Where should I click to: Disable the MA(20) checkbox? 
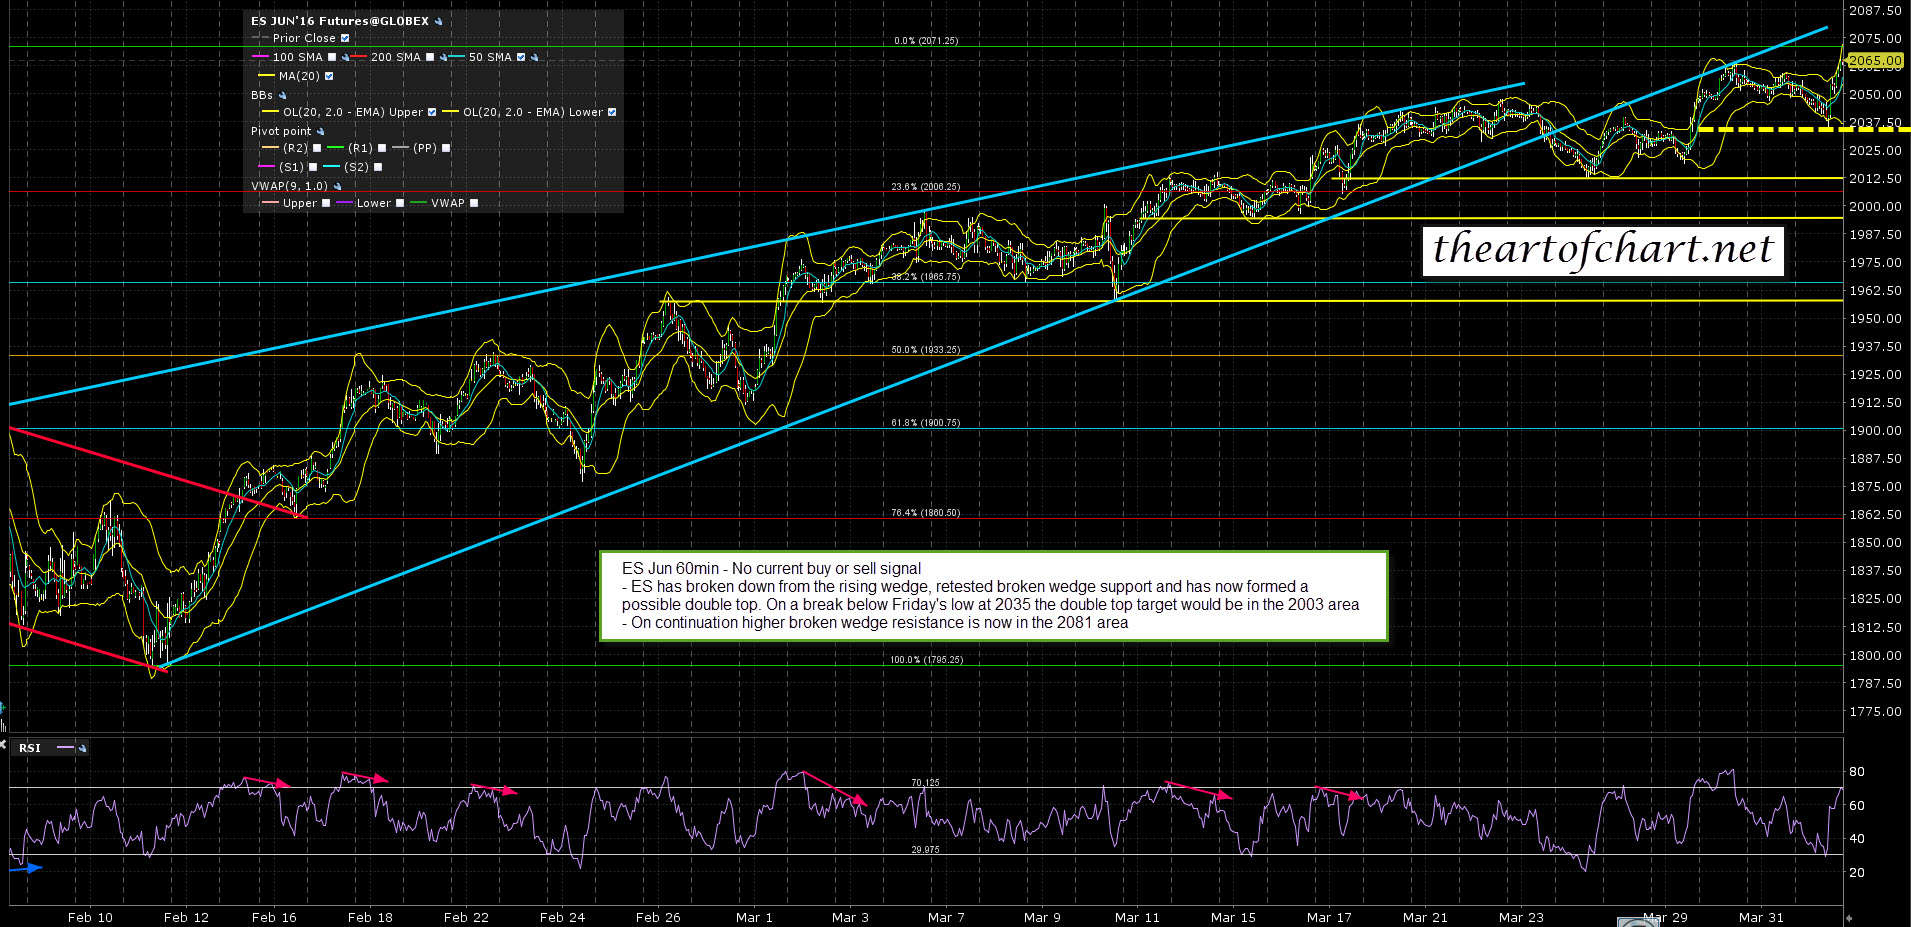pyautogui.click(x=329, y=76)
